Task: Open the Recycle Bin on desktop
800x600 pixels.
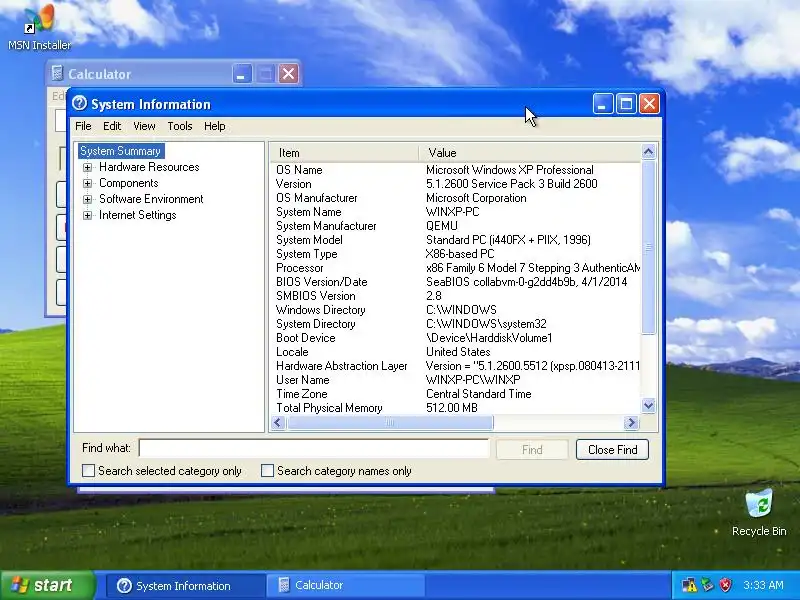Action: (759, 513)
